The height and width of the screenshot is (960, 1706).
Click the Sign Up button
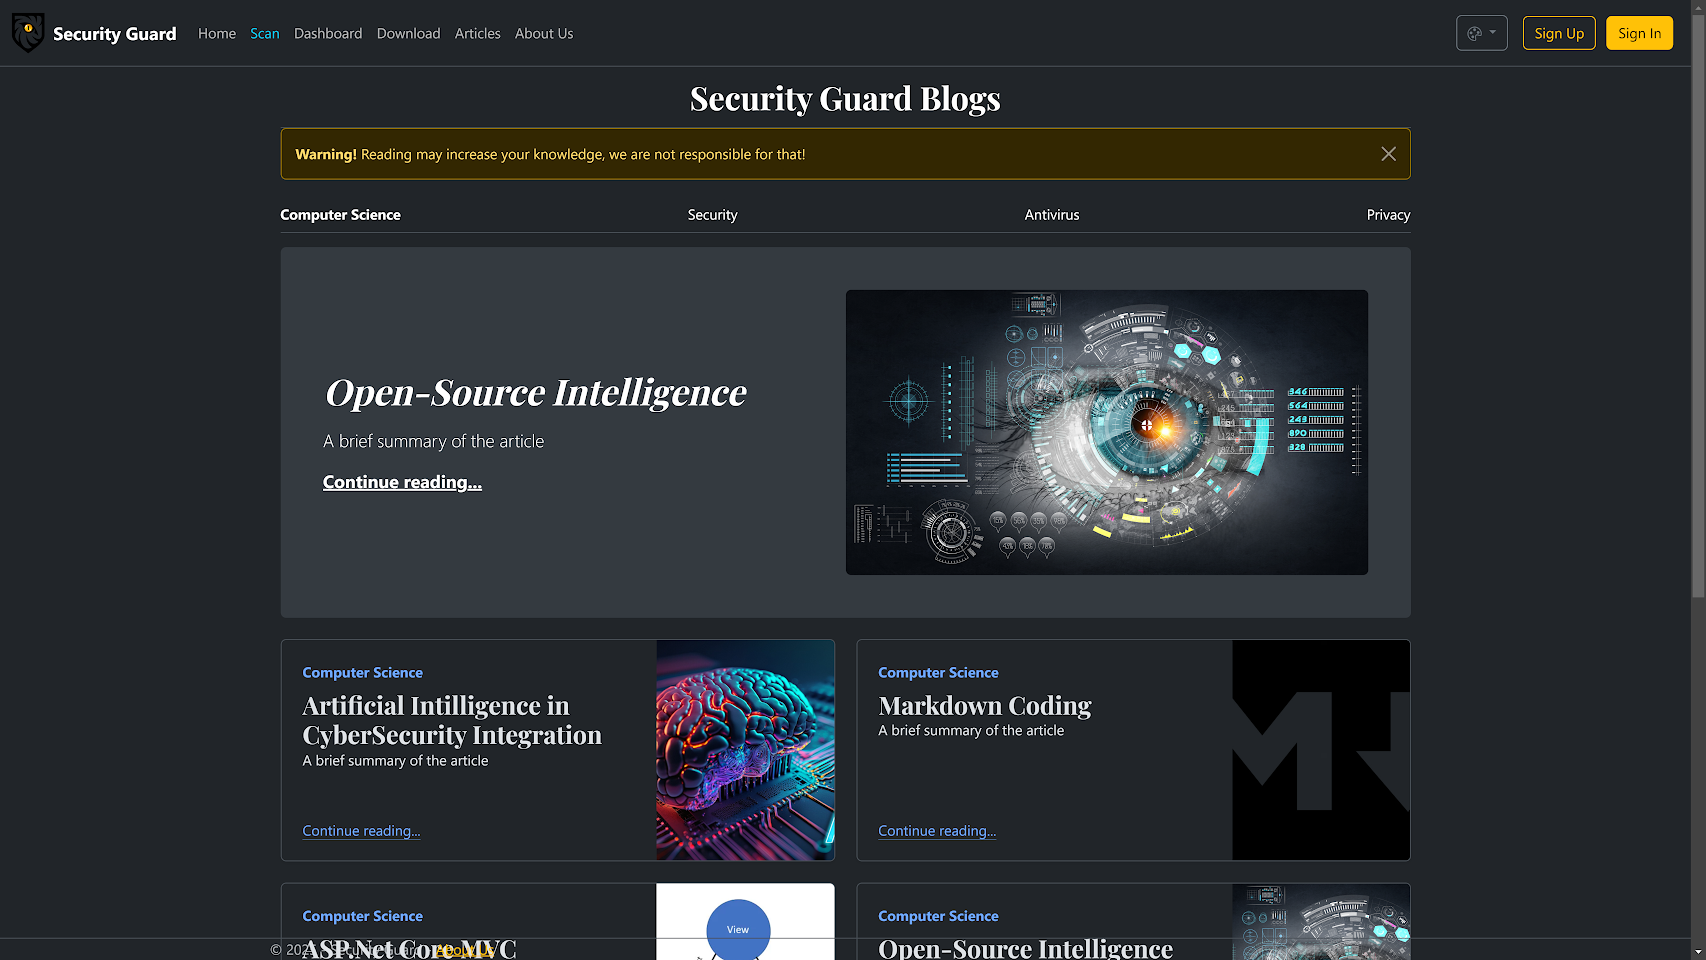point(1559,33)
